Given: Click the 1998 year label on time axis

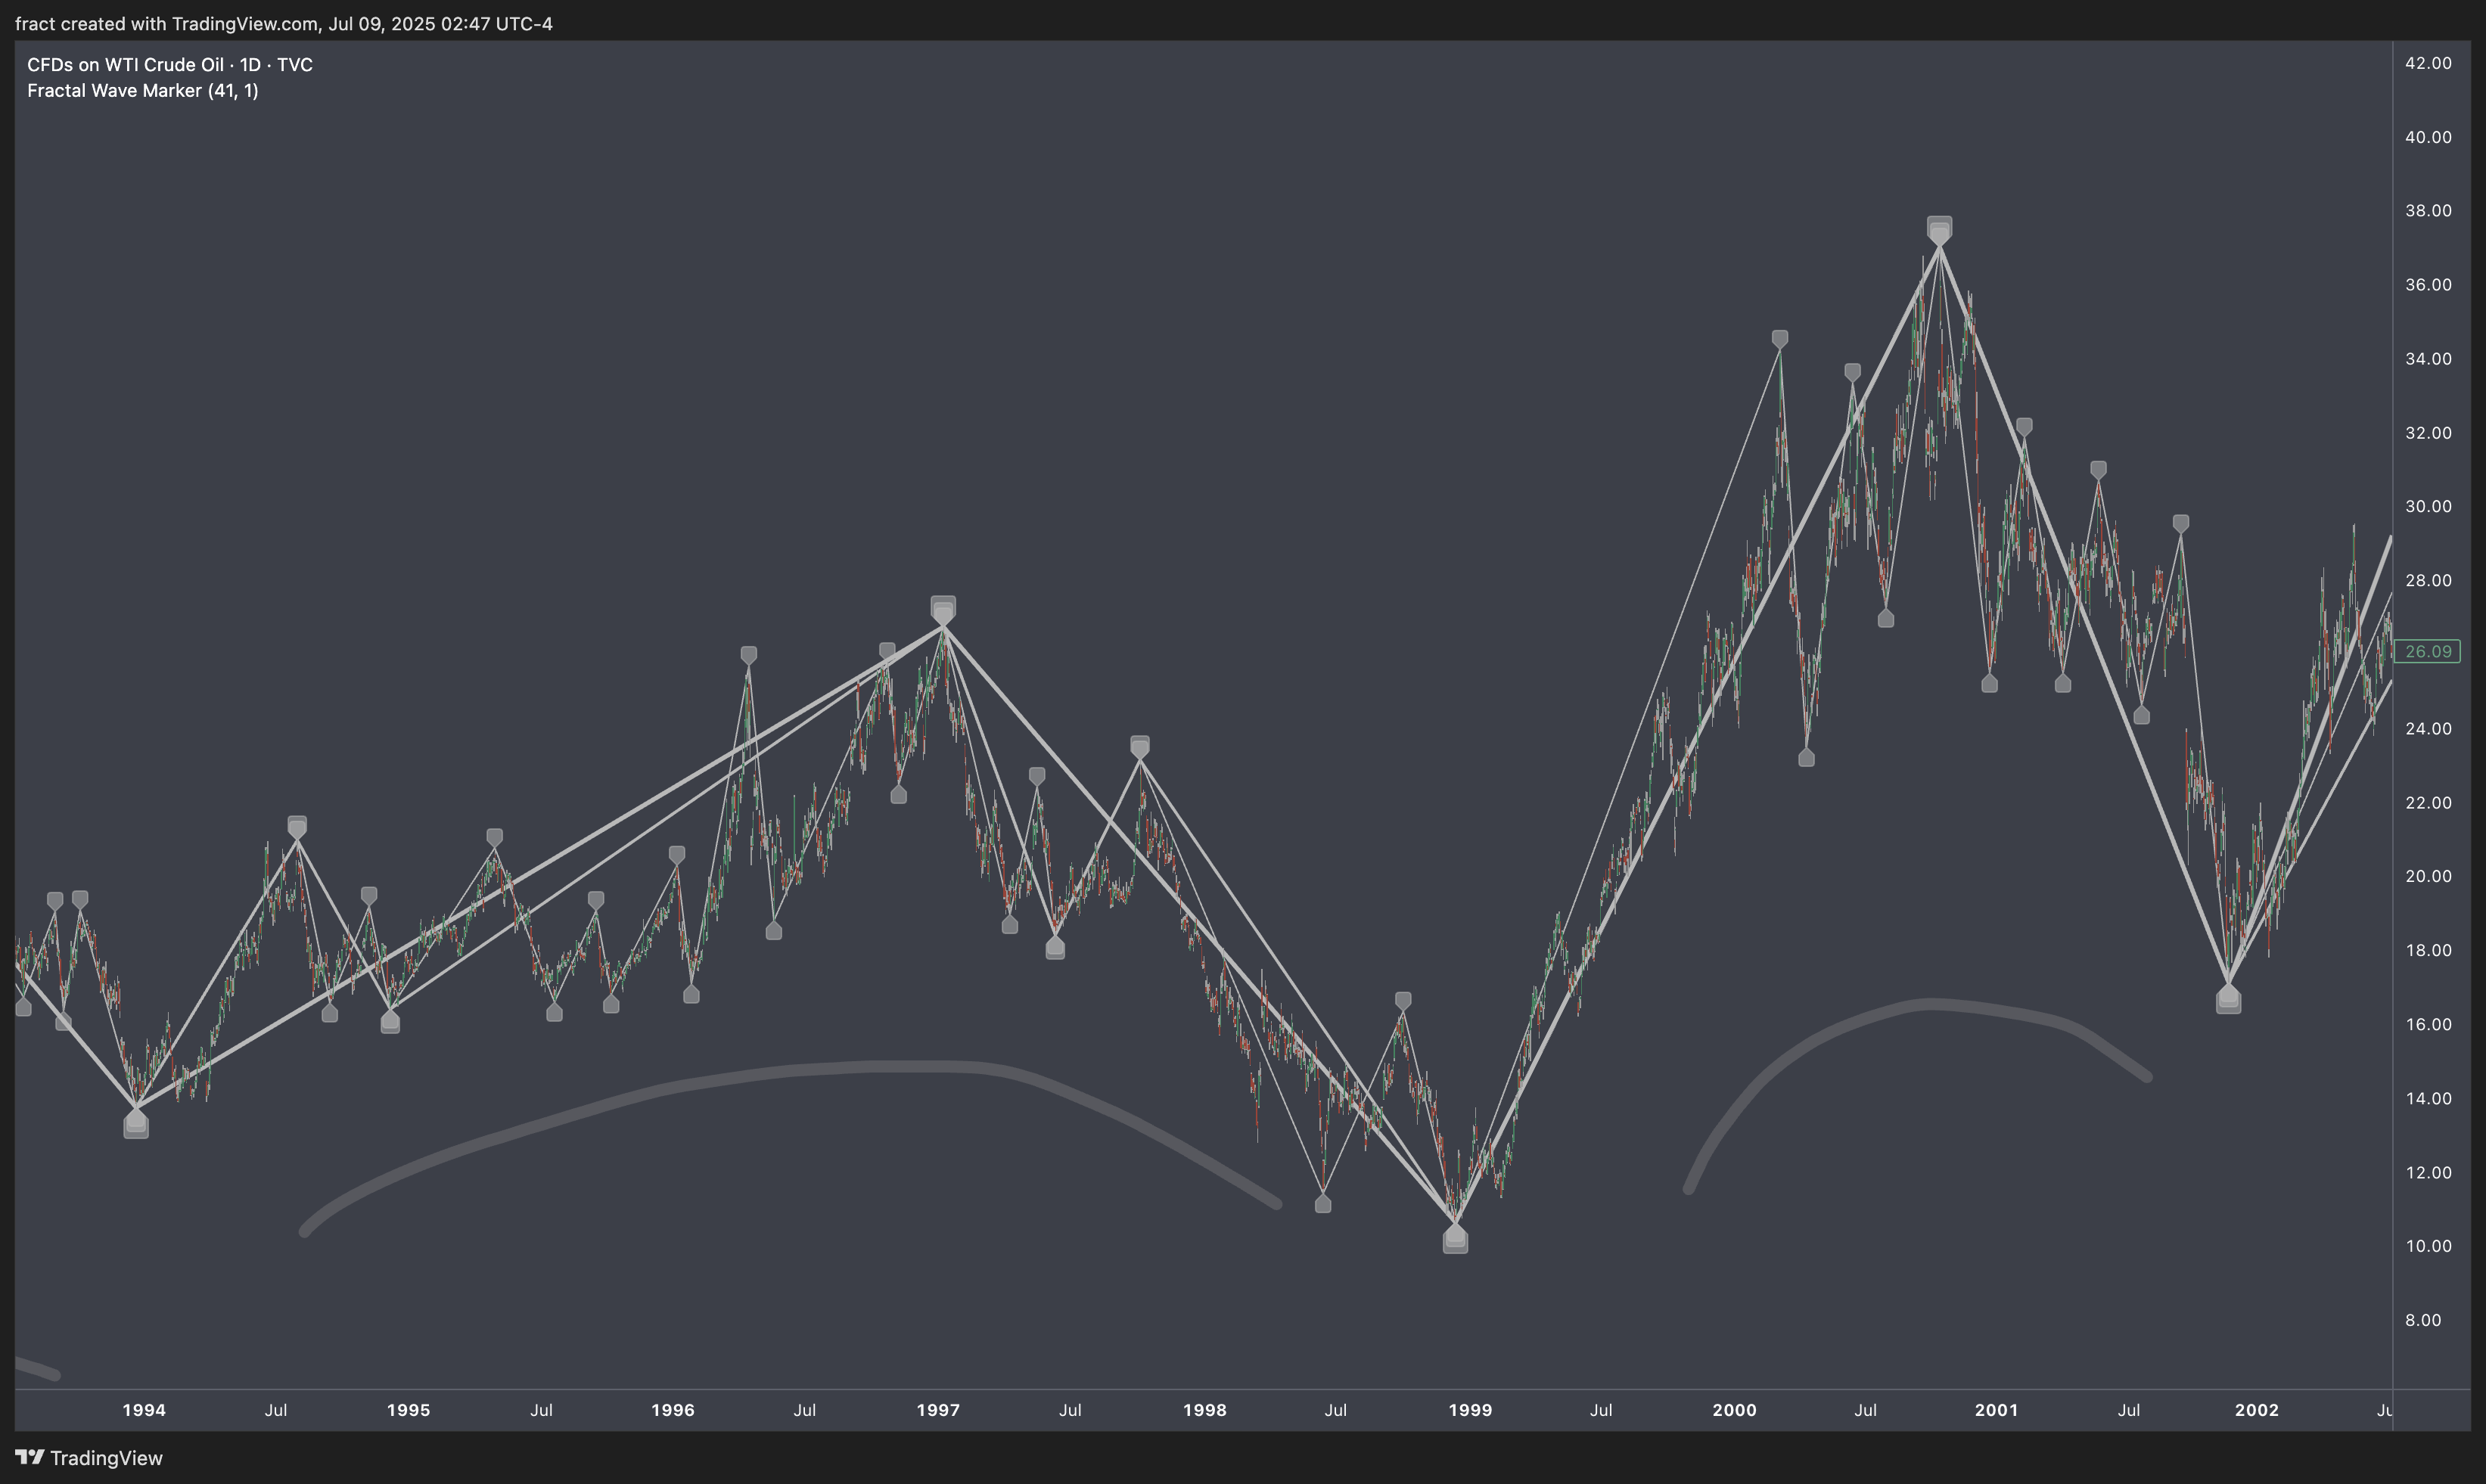Looking at the screenshot, I should (1204, 1410).
